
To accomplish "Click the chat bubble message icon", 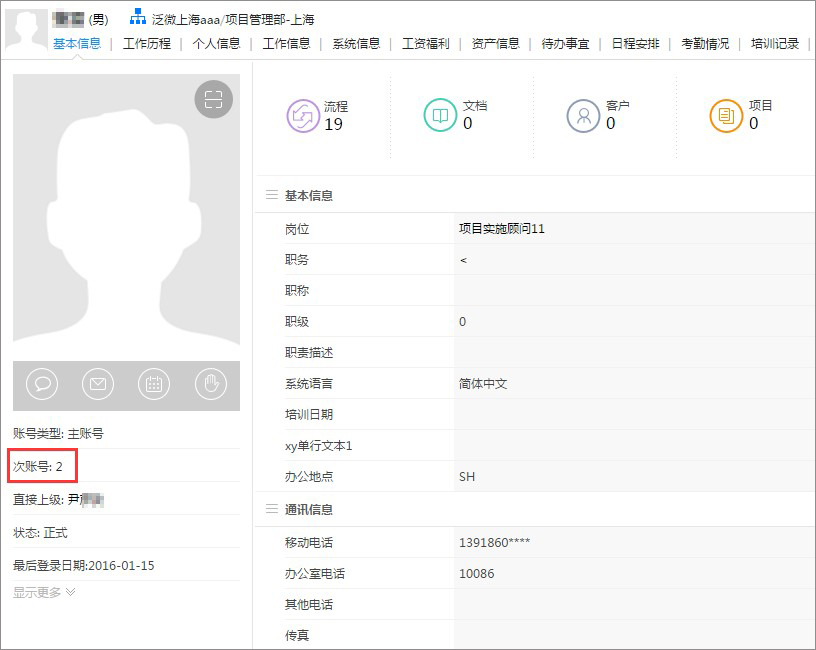I will (43, 384).
